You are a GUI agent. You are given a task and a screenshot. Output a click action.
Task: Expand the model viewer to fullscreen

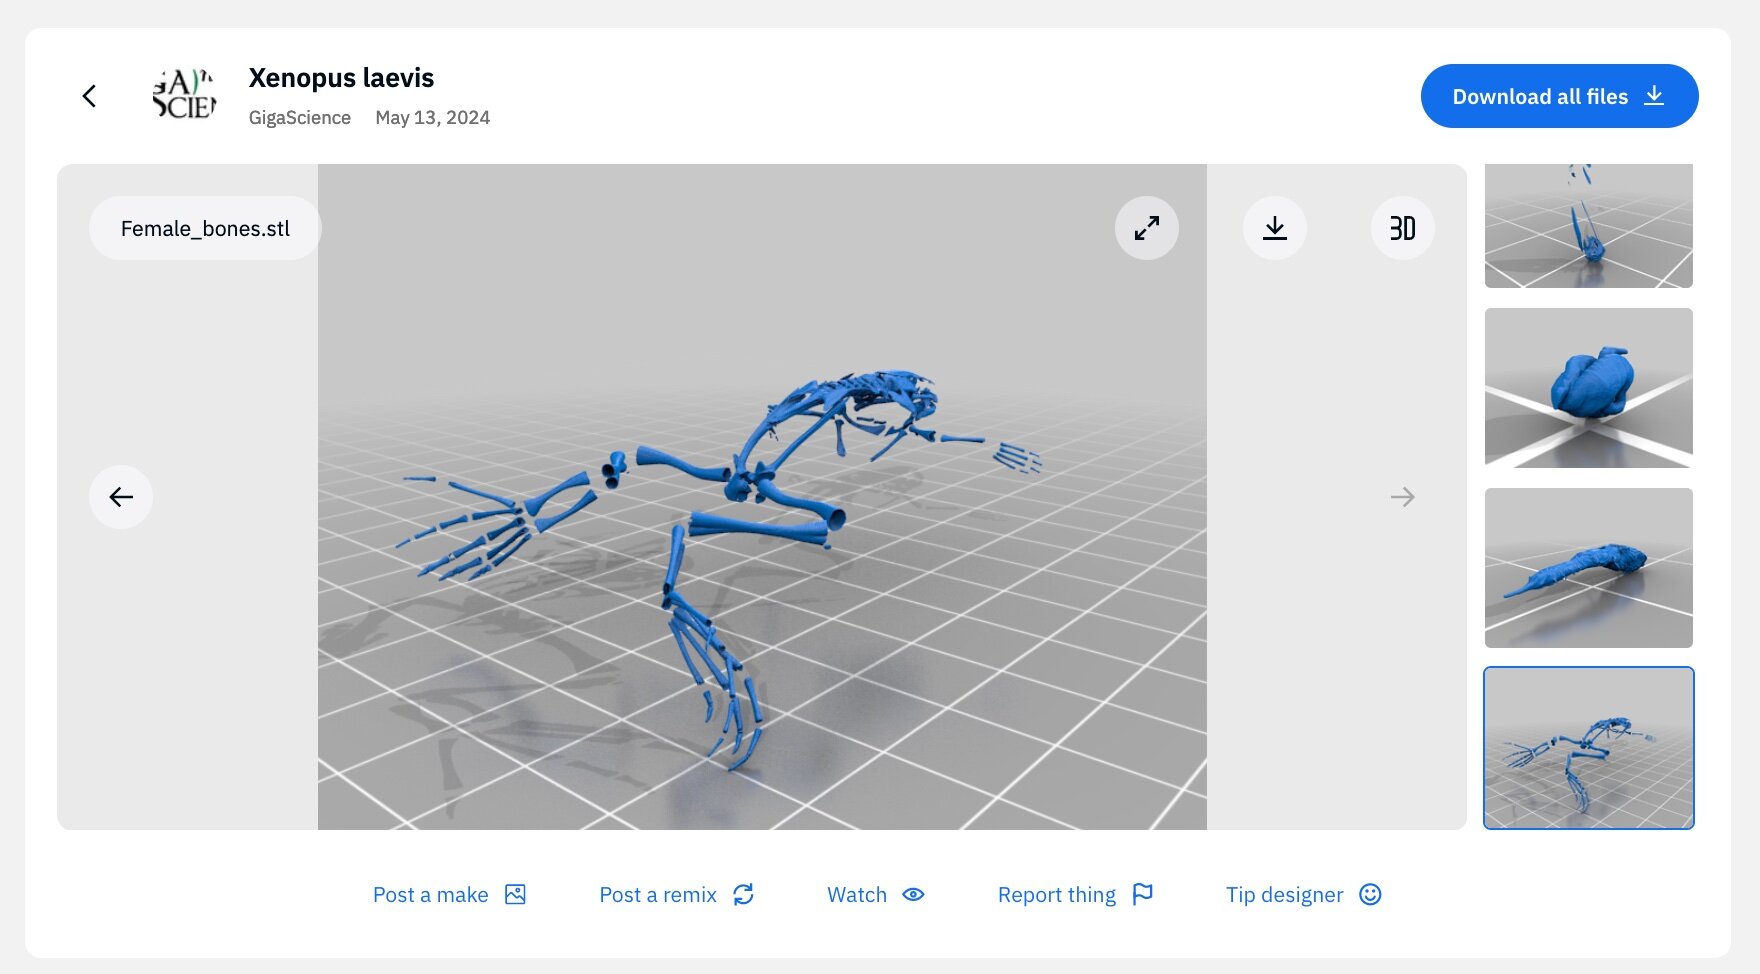[x=1147, y=228]
